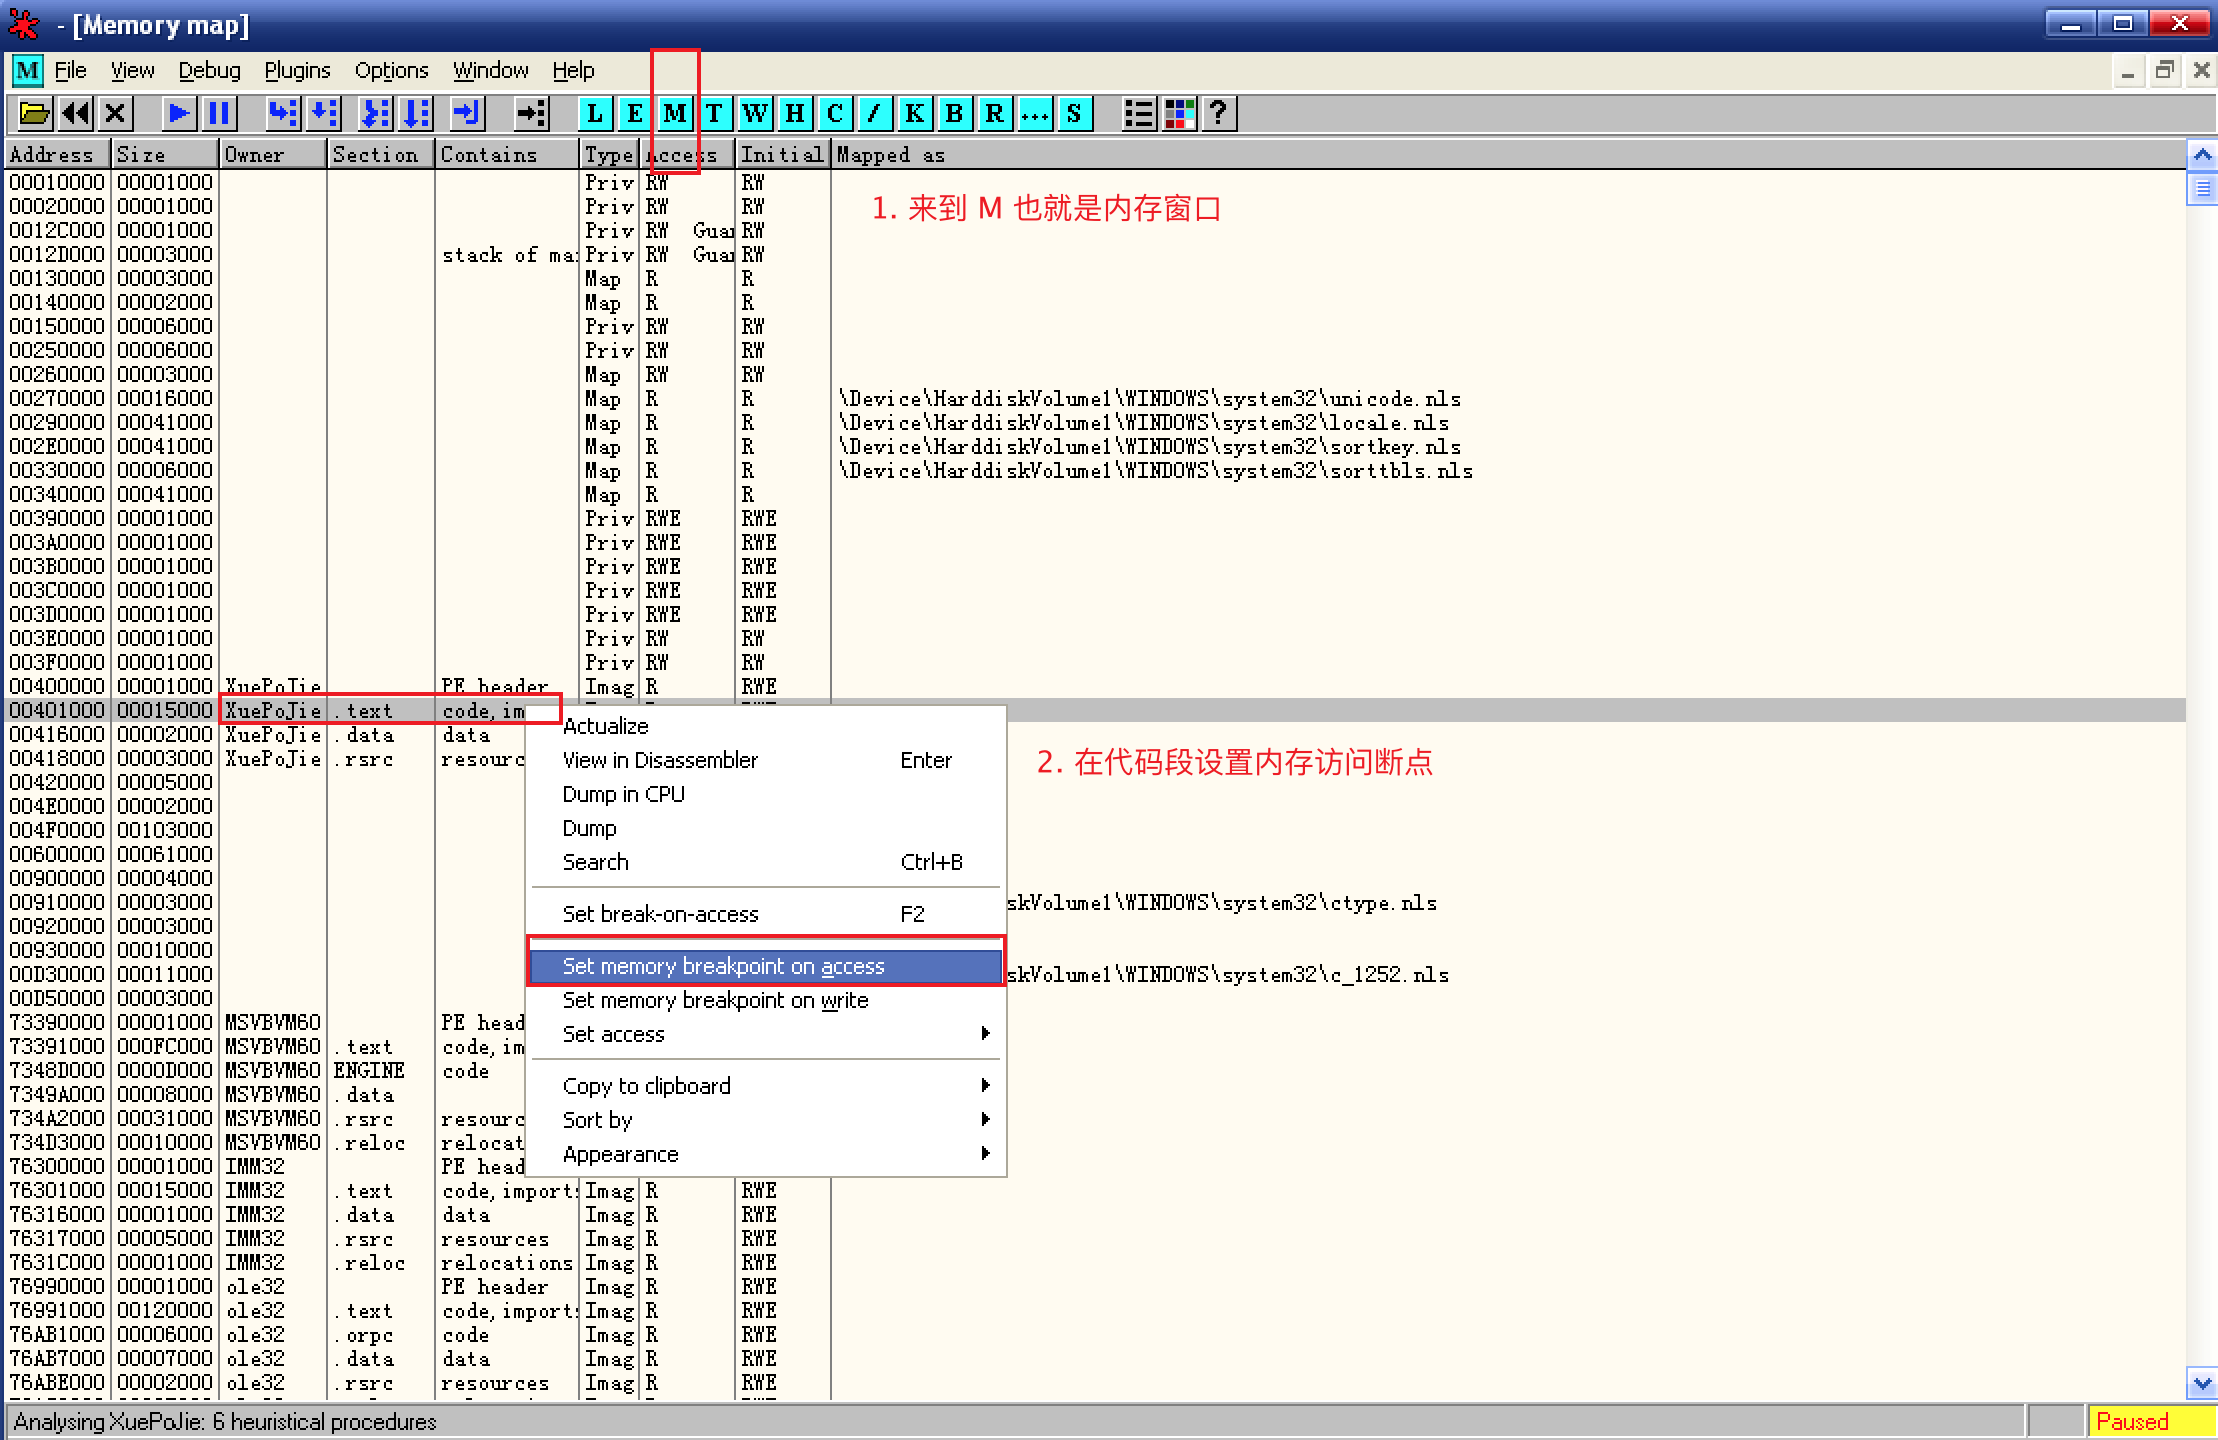Image resolution: width=2218 pixels, height=1440 pixels.
Task: Click the scrollbar down arrow
Action: click(x=2202, y=1384)
